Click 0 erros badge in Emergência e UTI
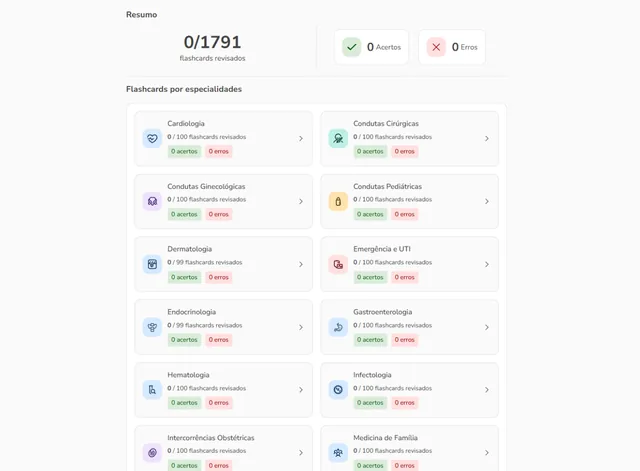Image resolution: width=640 pixels, height=471 pixels. pos(404,277)
